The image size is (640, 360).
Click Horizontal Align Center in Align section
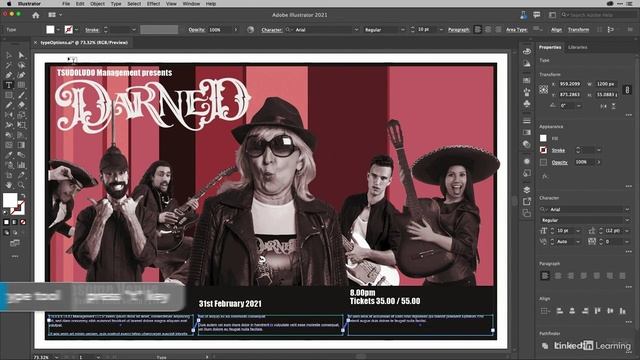point(572,311)
